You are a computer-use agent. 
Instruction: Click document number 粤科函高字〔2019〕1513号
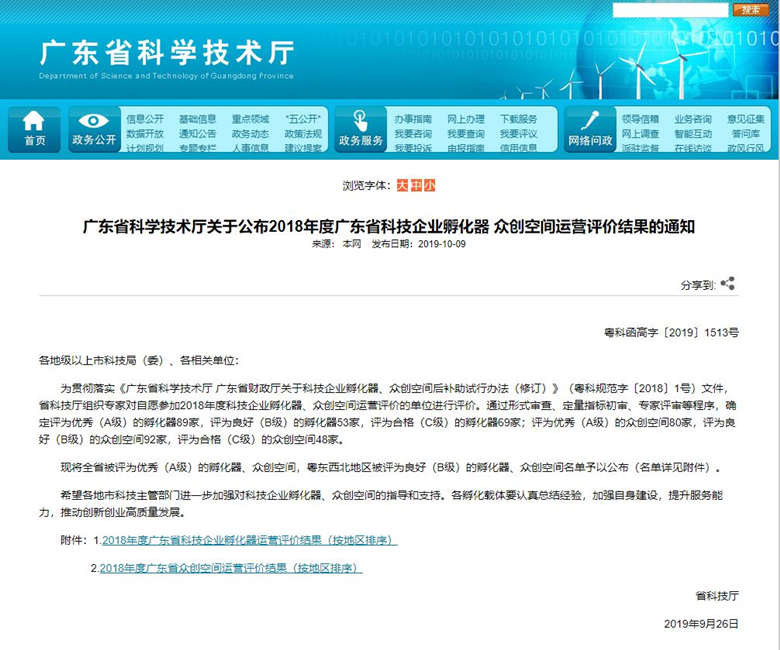(671, 333)
